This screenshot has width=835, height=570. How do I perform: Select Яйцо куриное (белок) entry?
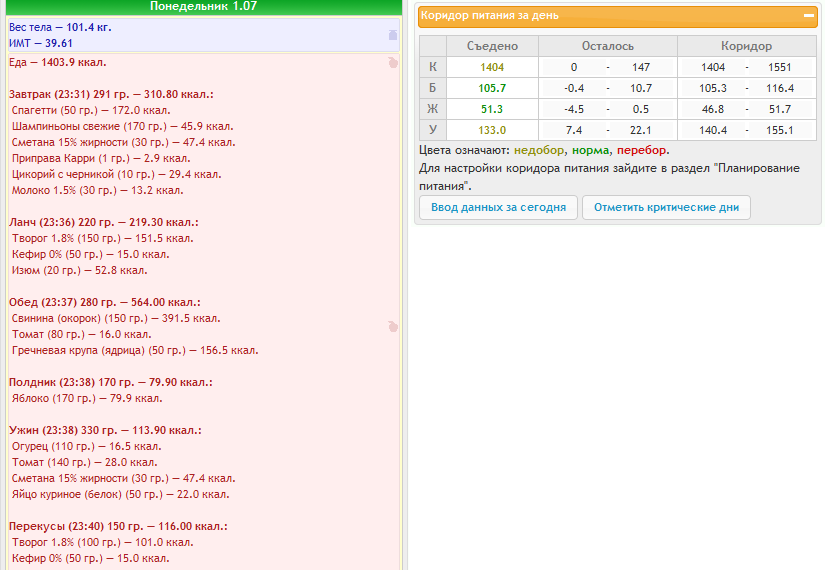121,494
